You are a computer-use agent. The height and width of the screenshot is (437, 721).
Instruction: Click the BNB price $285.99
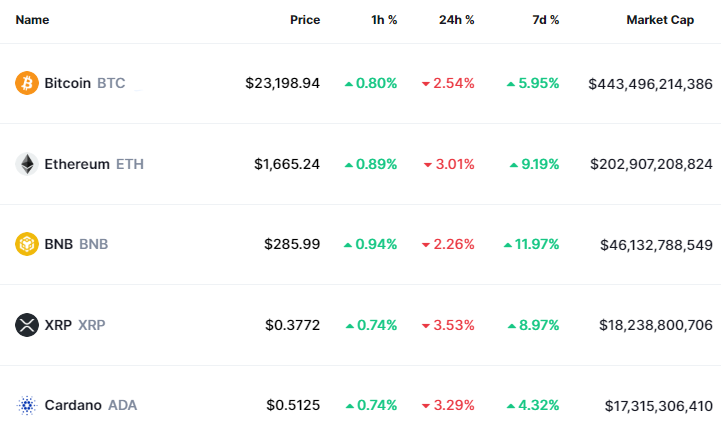(x=292, y=244)
